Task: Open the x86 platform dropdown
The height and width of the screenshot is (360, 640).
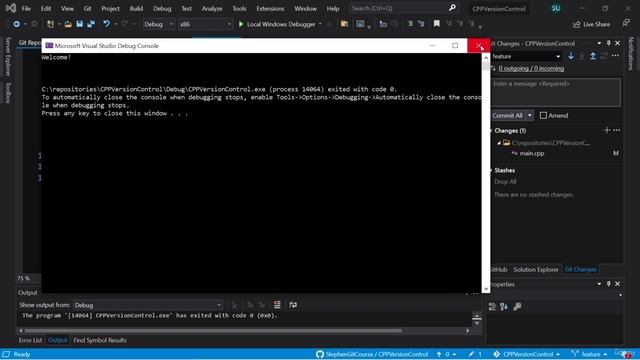Action: coord(205,24)
